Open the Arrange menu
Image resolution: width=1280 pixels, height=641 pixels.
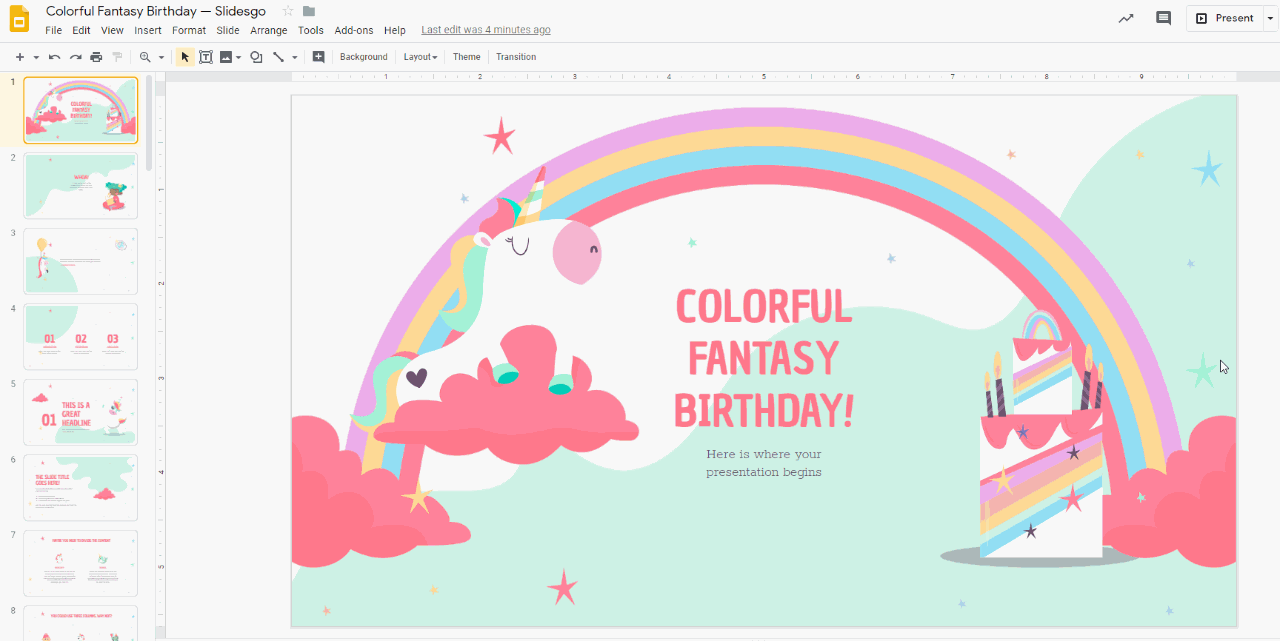coord(269,30)
